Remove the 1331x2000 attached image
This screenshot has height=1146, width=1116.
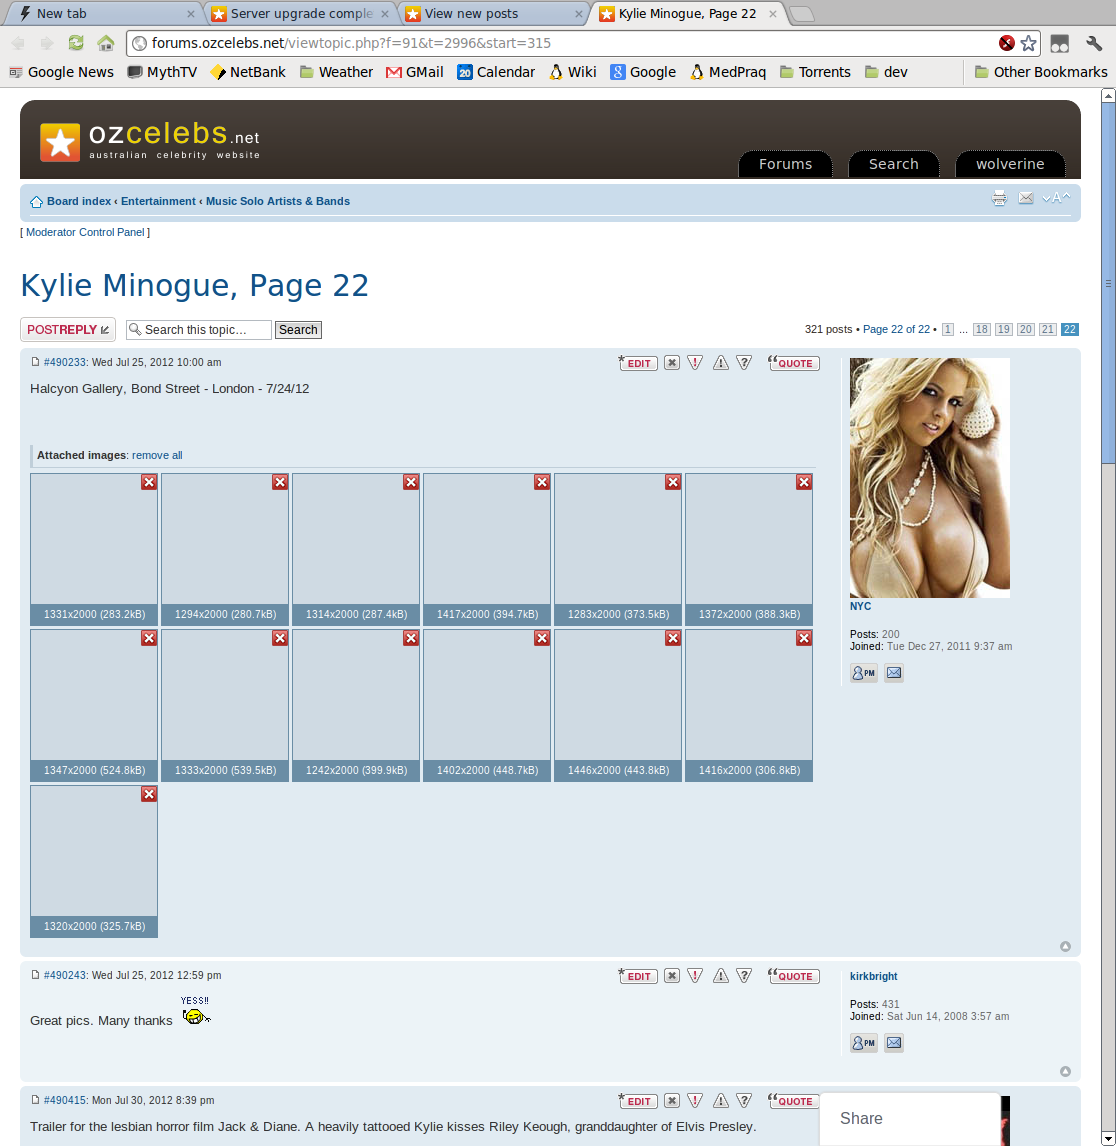(x=149, y=482)
